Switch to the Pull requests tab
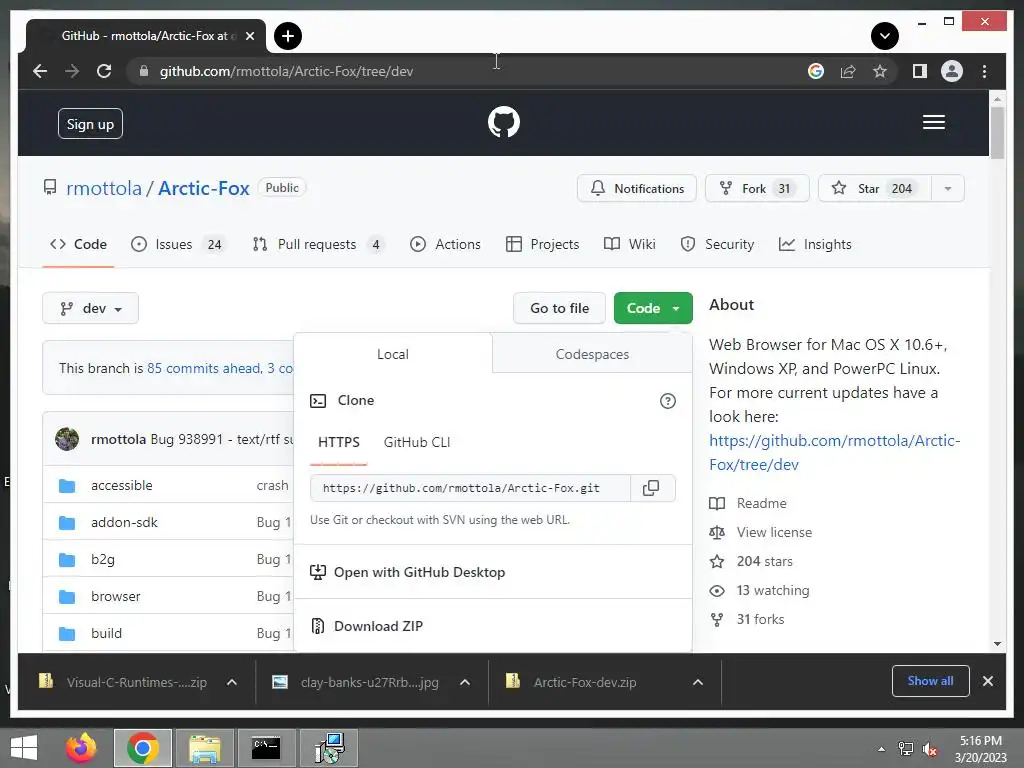The height and width of the screenshot is (768, 1024). click(x=319, y=244)
